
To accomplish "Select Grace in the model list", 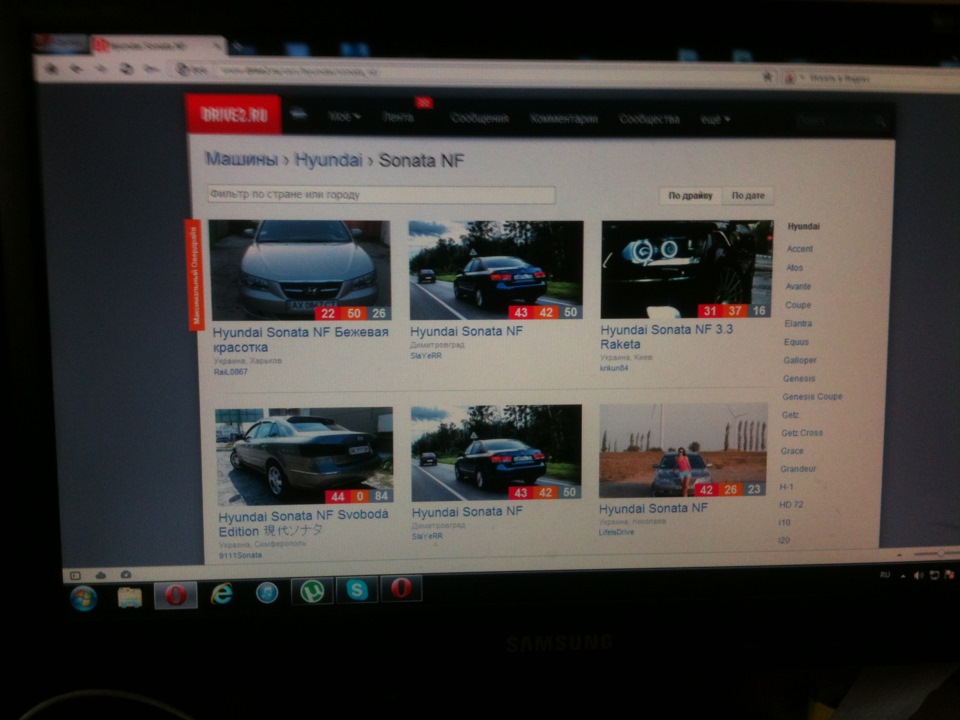I will click(792, 451).
